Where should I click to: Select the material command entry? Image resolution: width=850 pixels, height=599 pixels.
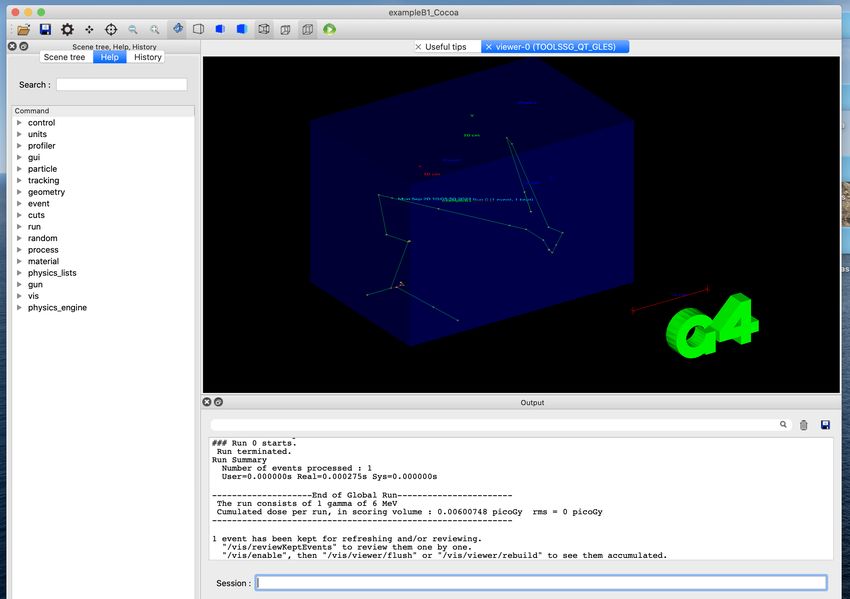pos(43,261)
